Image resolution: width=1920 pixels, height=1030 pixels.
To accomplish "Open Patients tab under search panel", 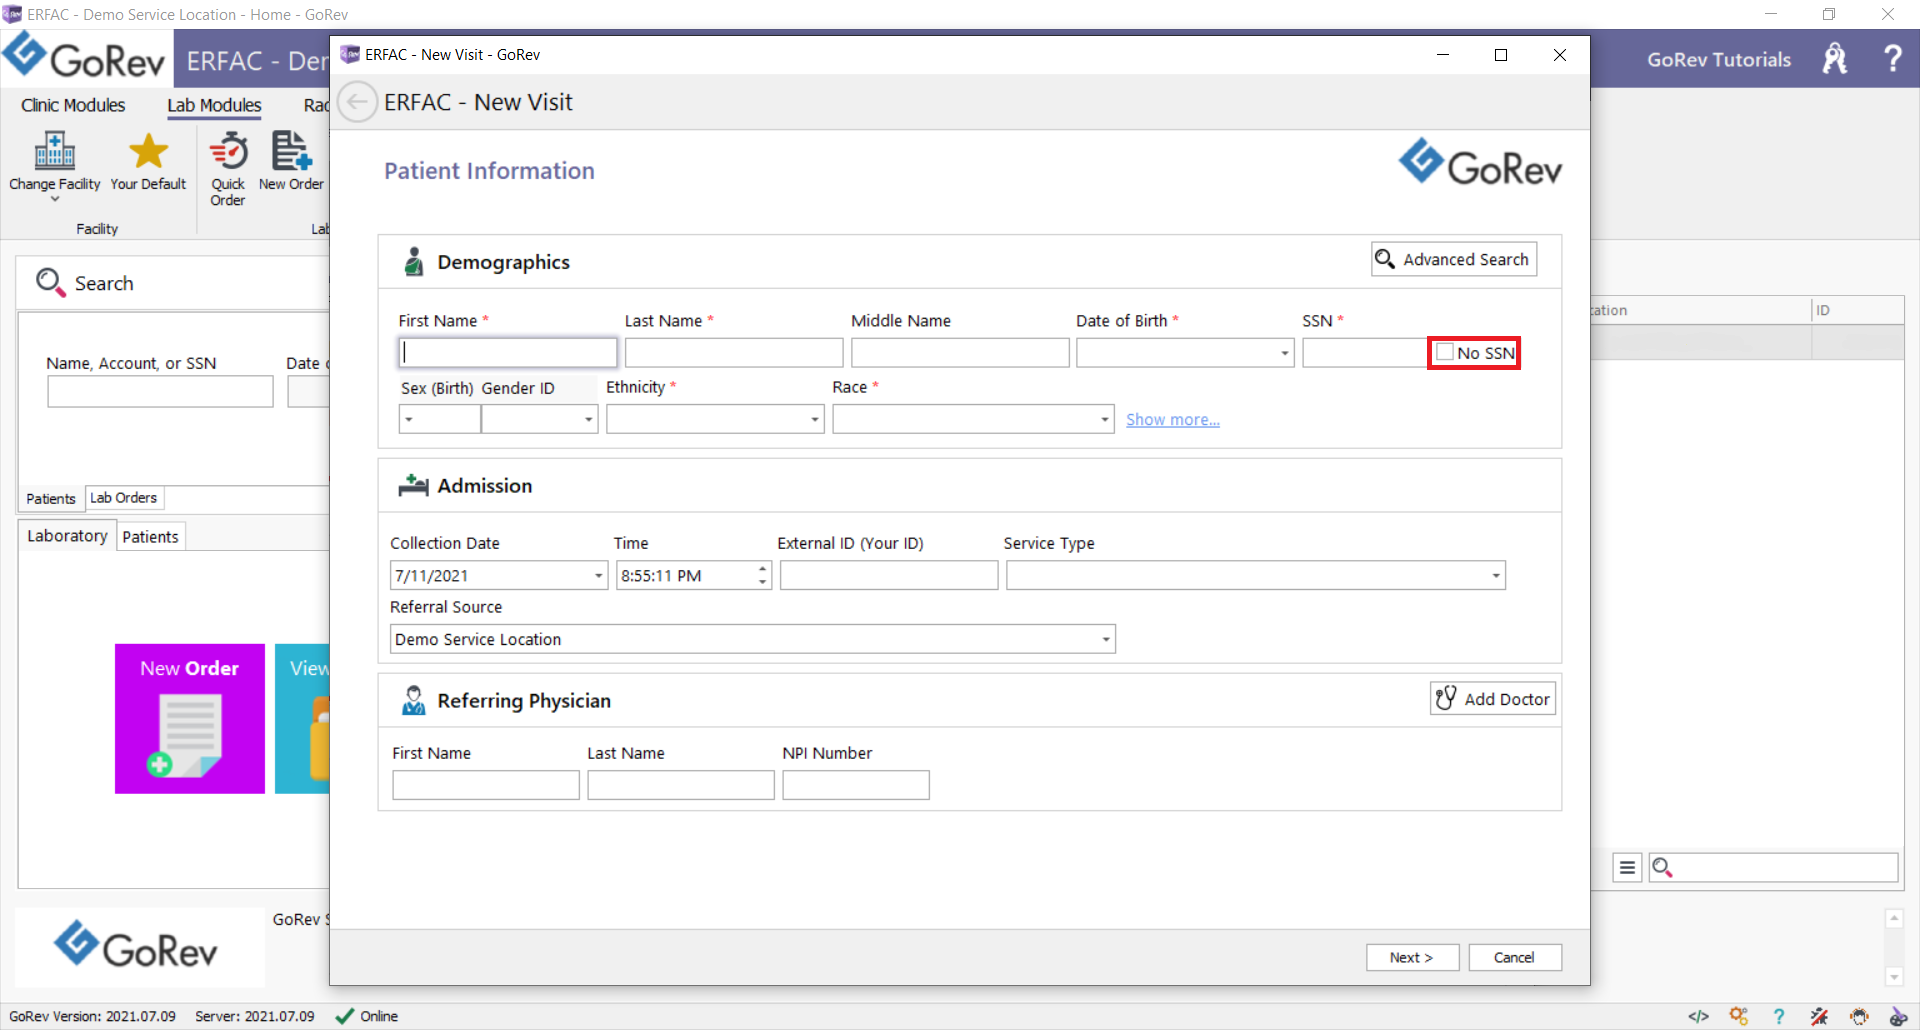I will tap(51, 498).
